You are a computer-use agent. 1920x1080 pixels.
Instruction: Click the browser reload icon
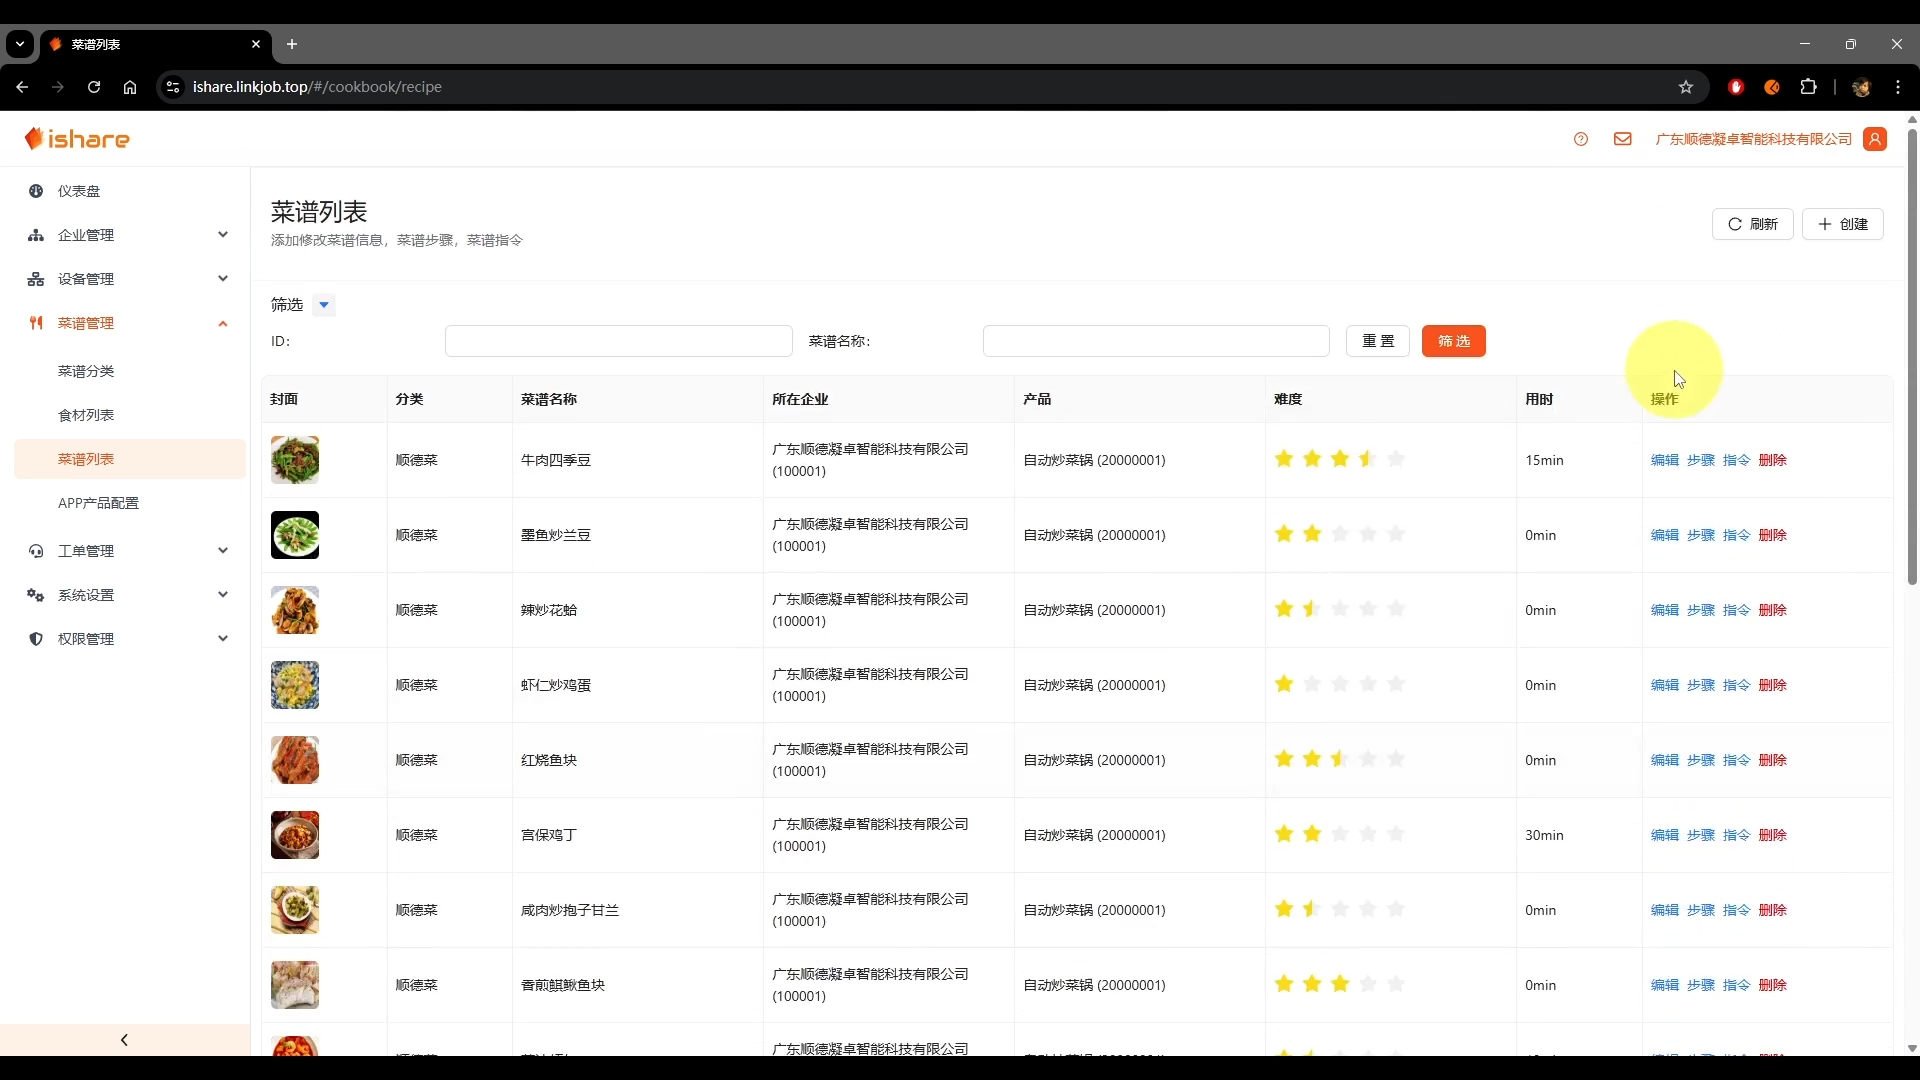94,87
